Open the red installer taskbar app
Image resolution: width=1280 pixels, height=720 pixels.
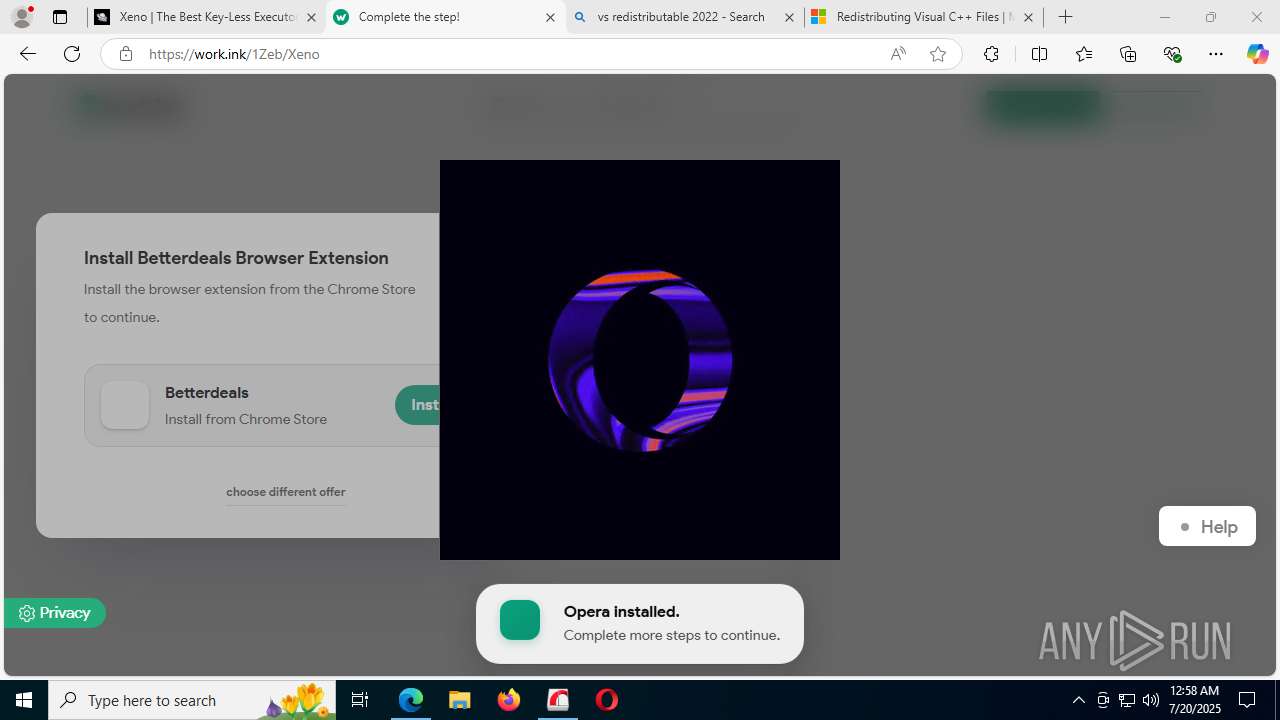coord(558,700)
